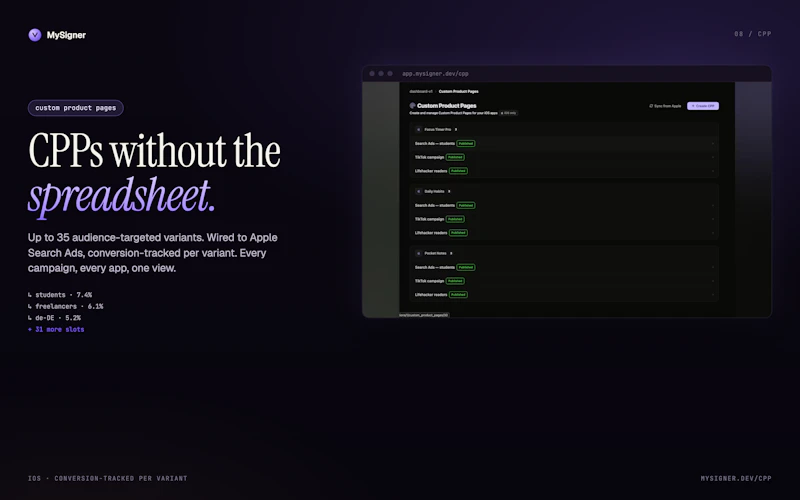Select the 'freelancers · 6.1%' stat line
Image resolution: width=800 pixels, height=500 pixels.
click(65, 306)
